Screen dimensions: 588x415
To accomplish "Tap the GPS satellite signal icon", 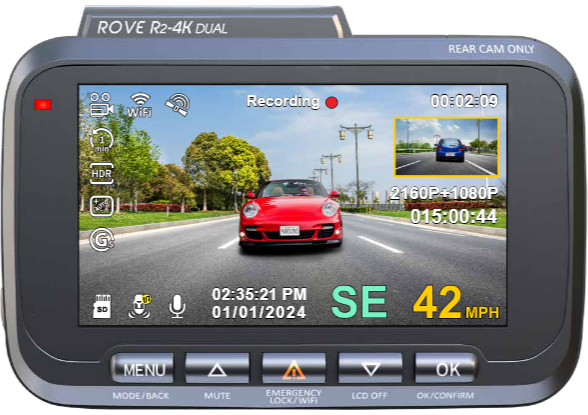I will coord(178,105).
